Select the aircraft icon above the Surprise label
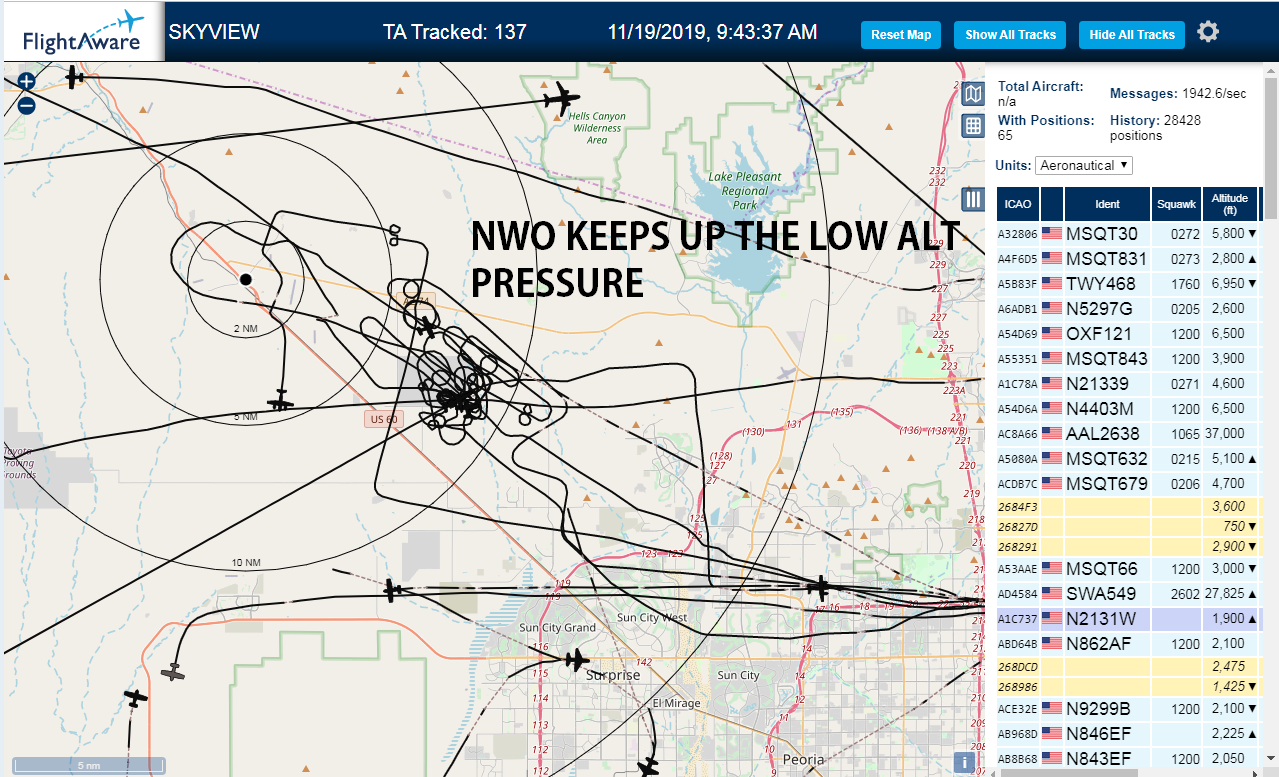Image resolution: width=1279 pixels, height=777 pixels. pyautogui.click(x=575, y=659)
